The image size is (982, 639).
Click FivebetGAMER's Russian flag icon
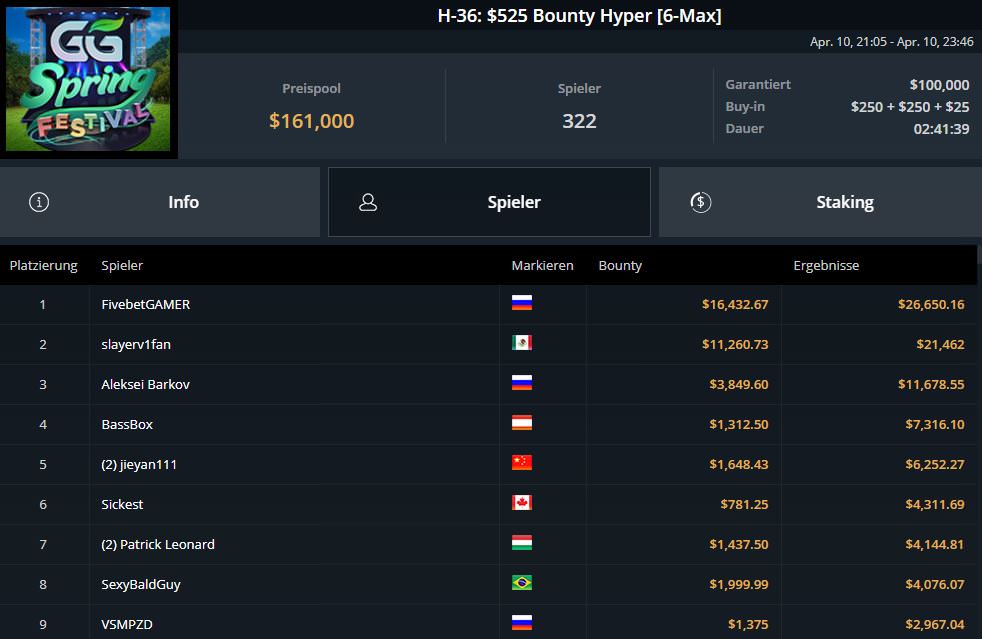click(521, 304)
